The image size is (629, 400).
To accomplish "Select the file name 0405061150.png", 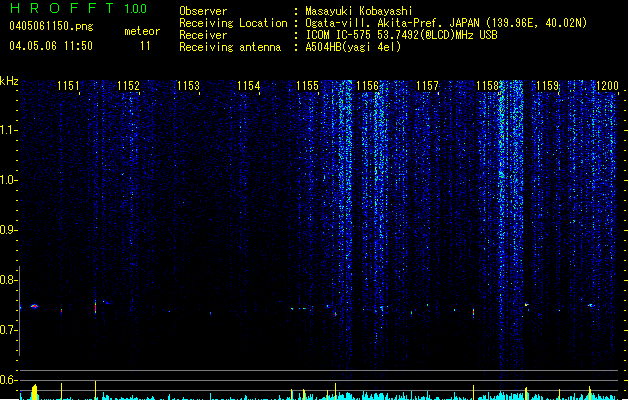I will pos(51,26).
